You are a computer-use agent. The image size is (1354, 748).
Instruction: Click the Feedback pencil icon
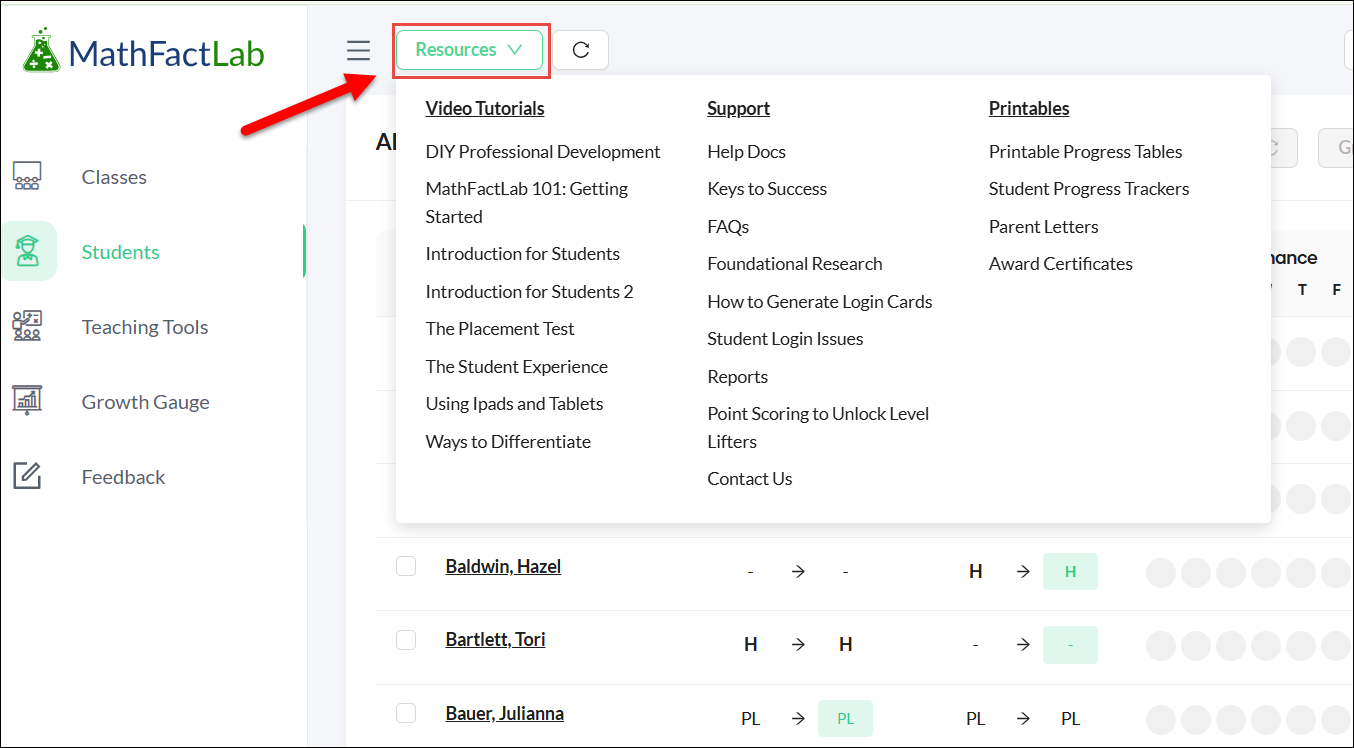click(x=27, y=477)
